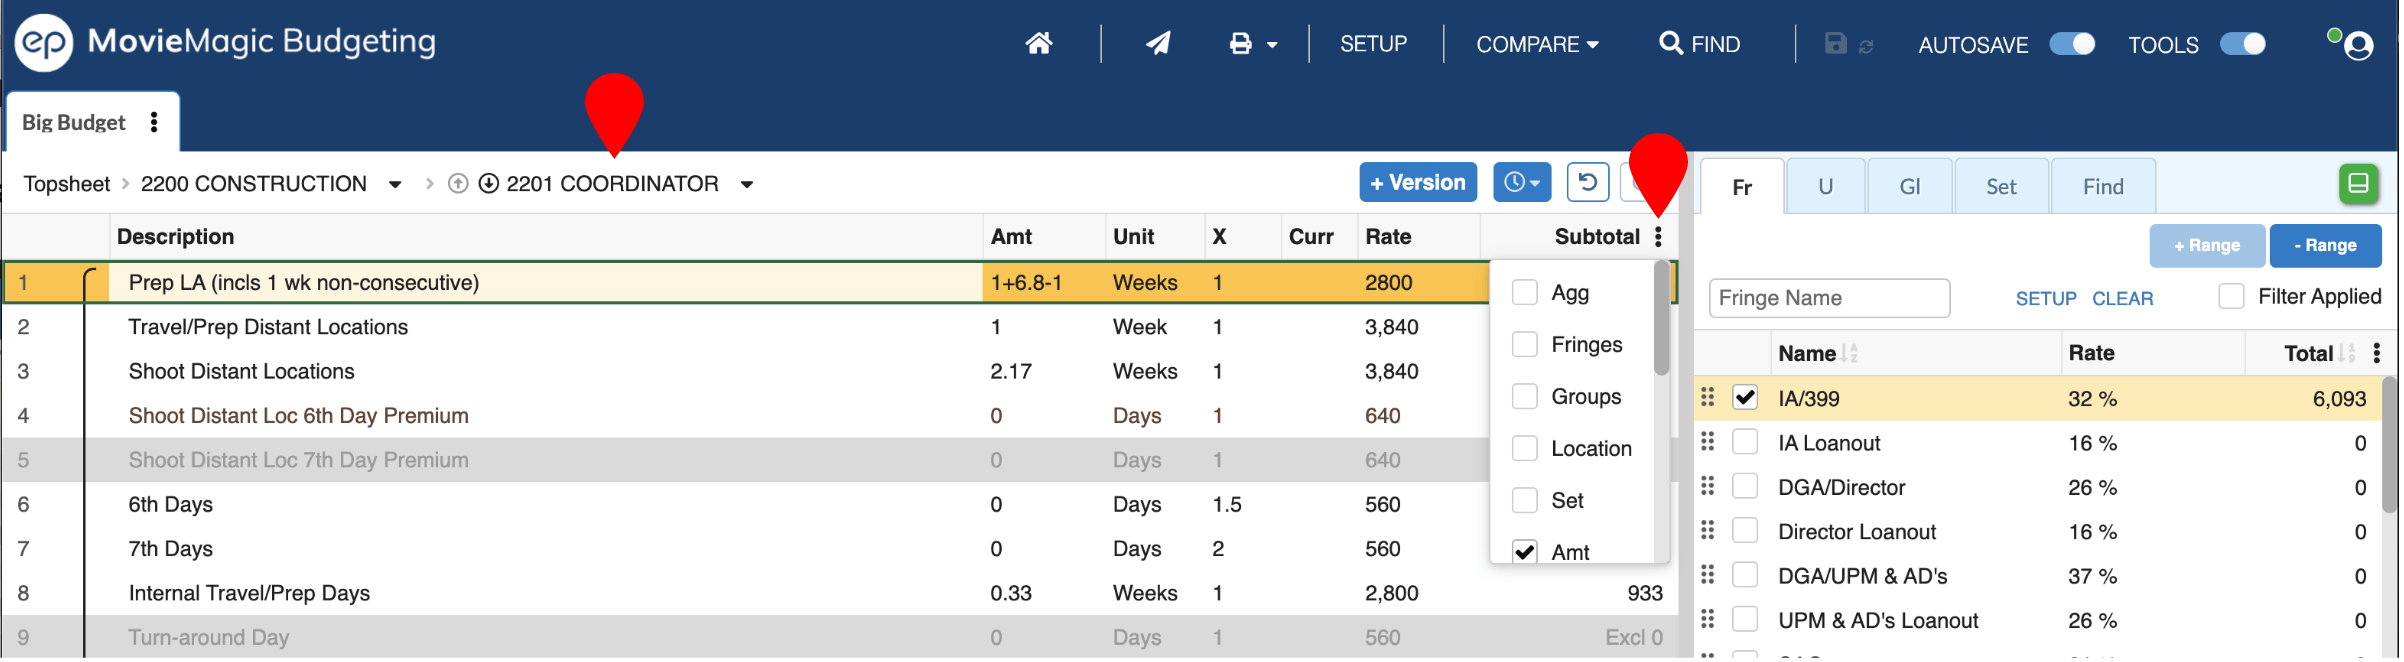Image resolution: width=2404 pixels, height=662 pixels.
Task: Expand the 2201 COORDINATOR dropdown
Action: pyautogui.click(x=747, y=185)
